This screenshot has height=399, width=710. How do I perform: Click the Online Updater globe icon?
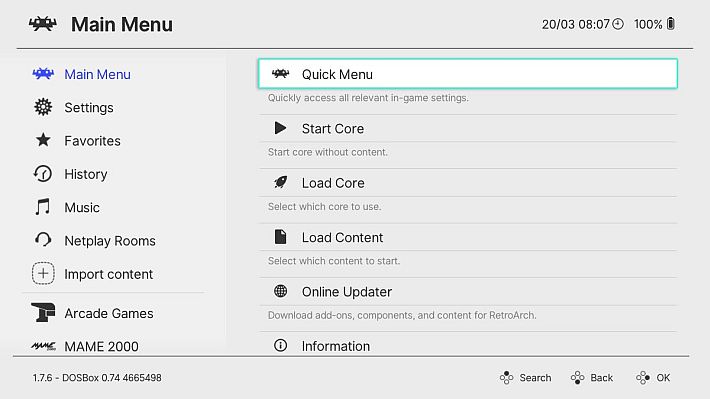280,291
